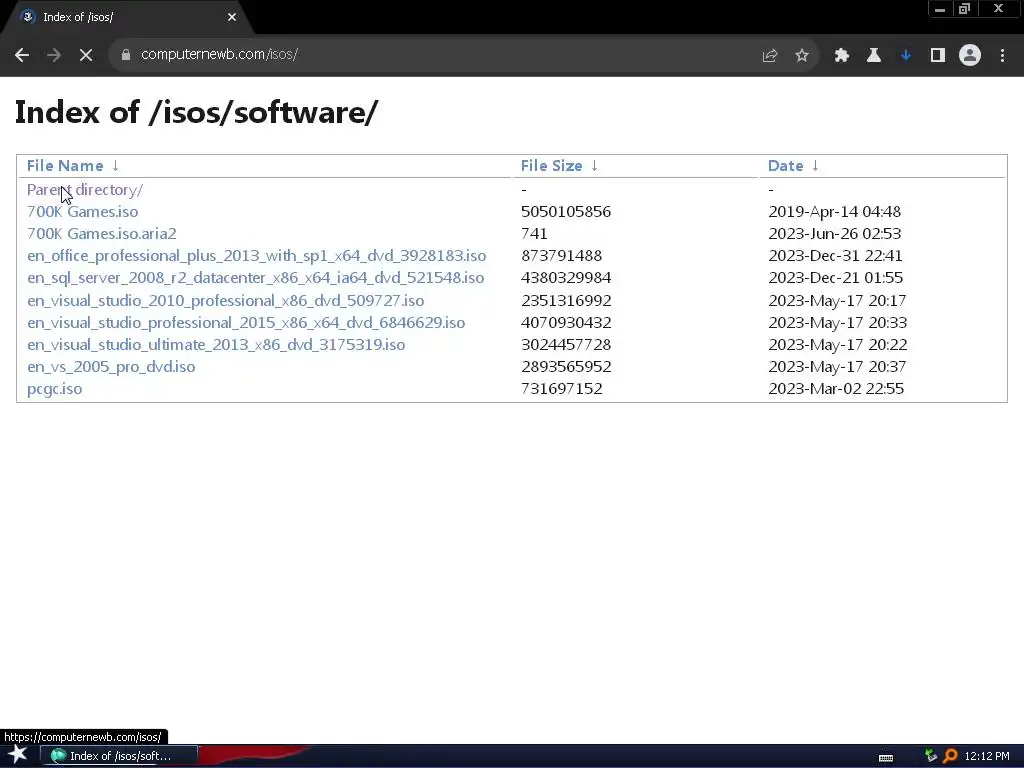1024x768 pixels.
Task: Open 700K Games.iso.aria2 file link
Action: [102, 234]
